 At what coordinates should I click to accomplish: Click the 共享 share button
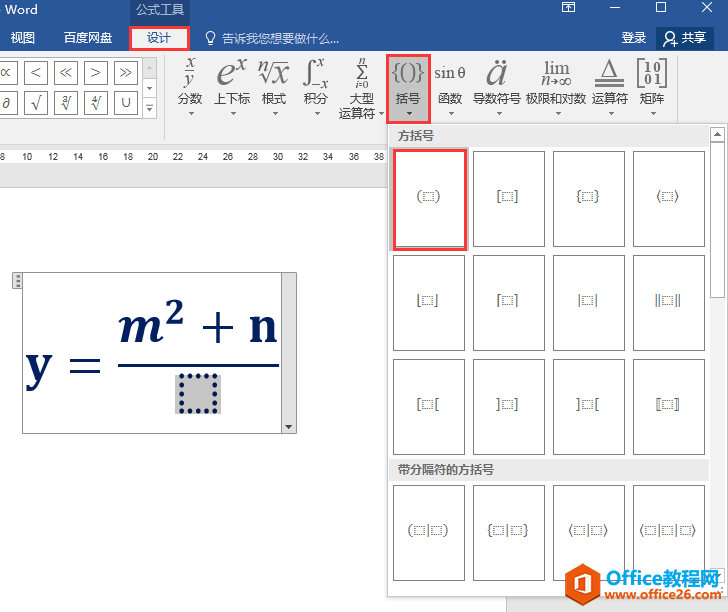(685, 38)
